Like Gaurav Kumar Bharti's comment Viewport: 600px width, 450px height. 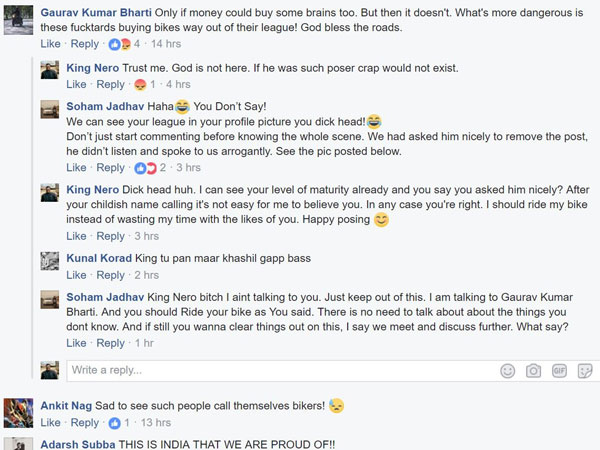tap(50, 44)
